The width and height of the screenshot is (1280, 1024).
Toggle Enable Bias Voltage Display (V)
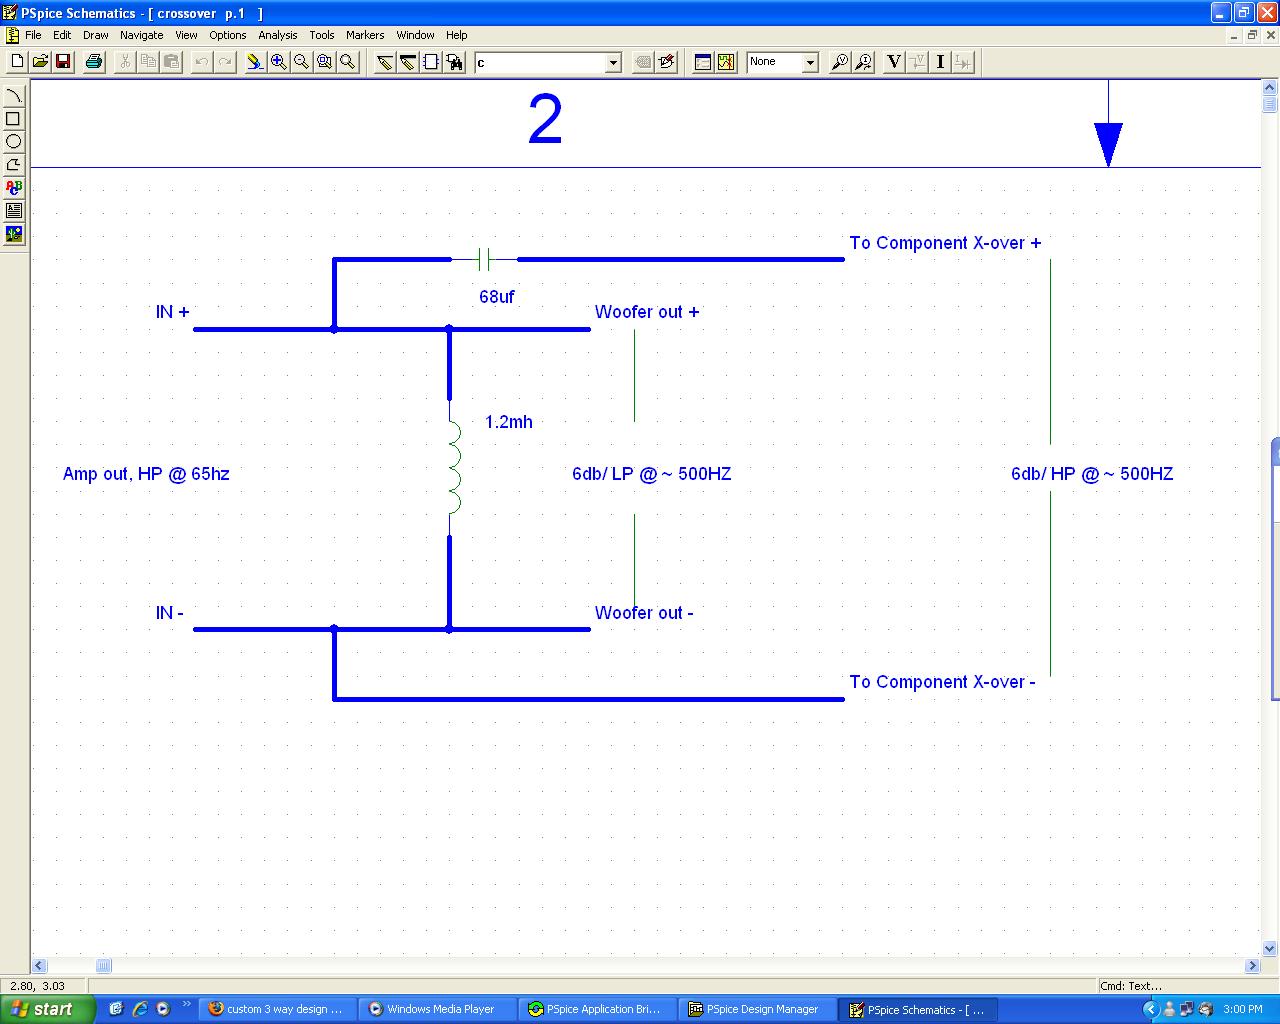click(893, 62)
